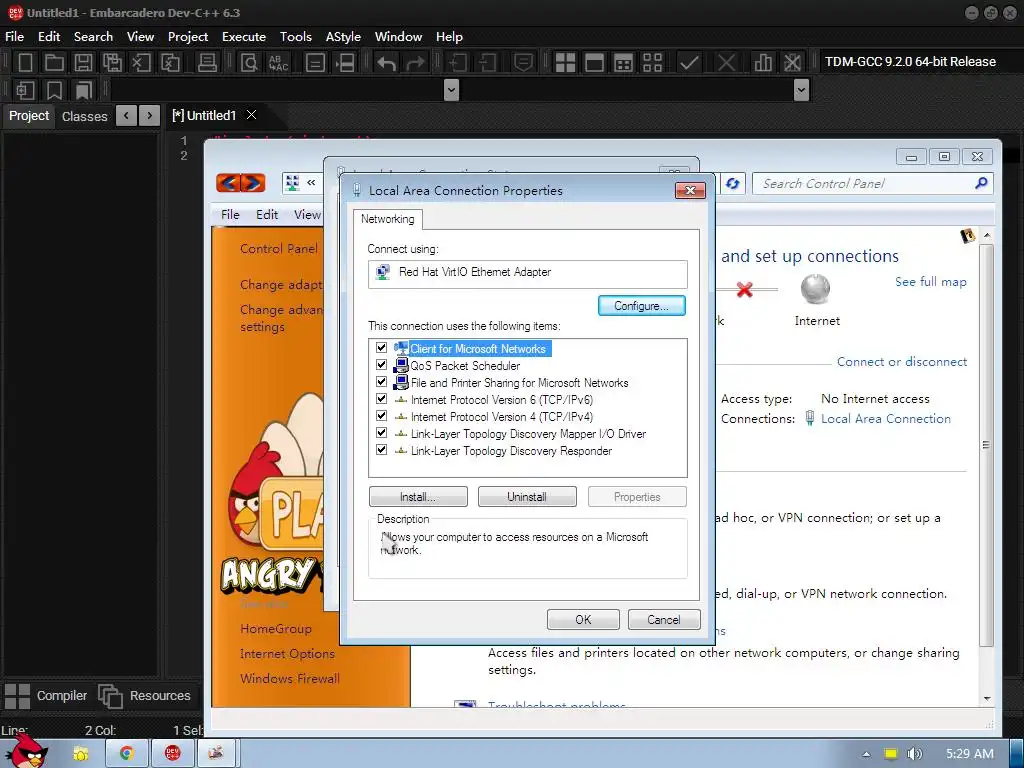Click the volume speaker tray icon
Screen dimensions: 1024x768
(x=915, y=754)
